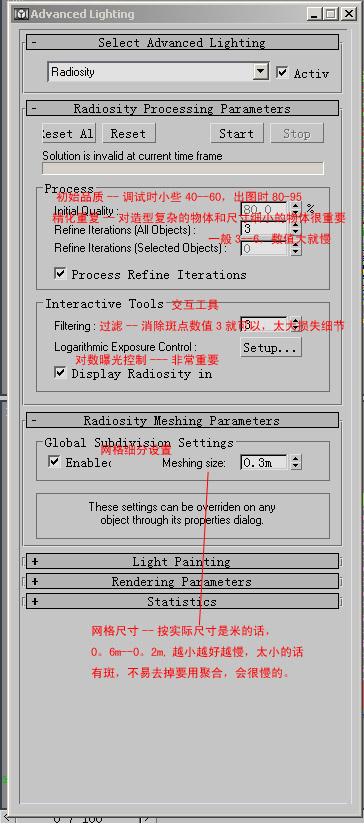Click the Refine Iterations (All Objects) spinner
Image resolution: width=364 pixels, height=823 pixels.
click(296, 229)
